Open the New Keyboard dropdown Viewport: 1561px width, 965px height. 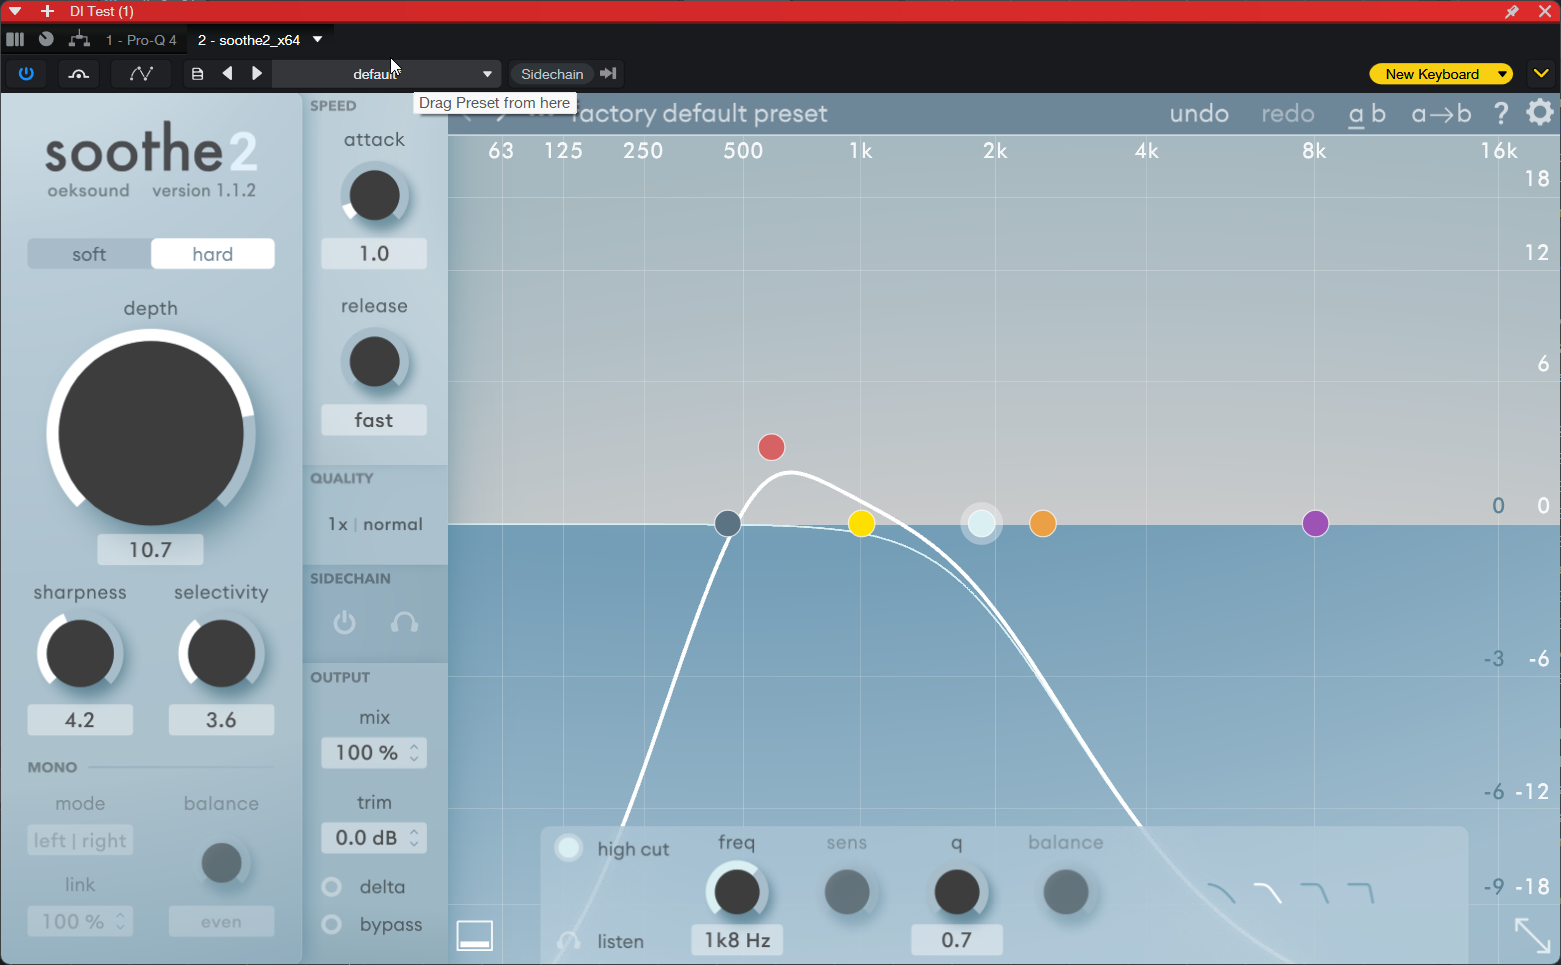(1441, 73)
